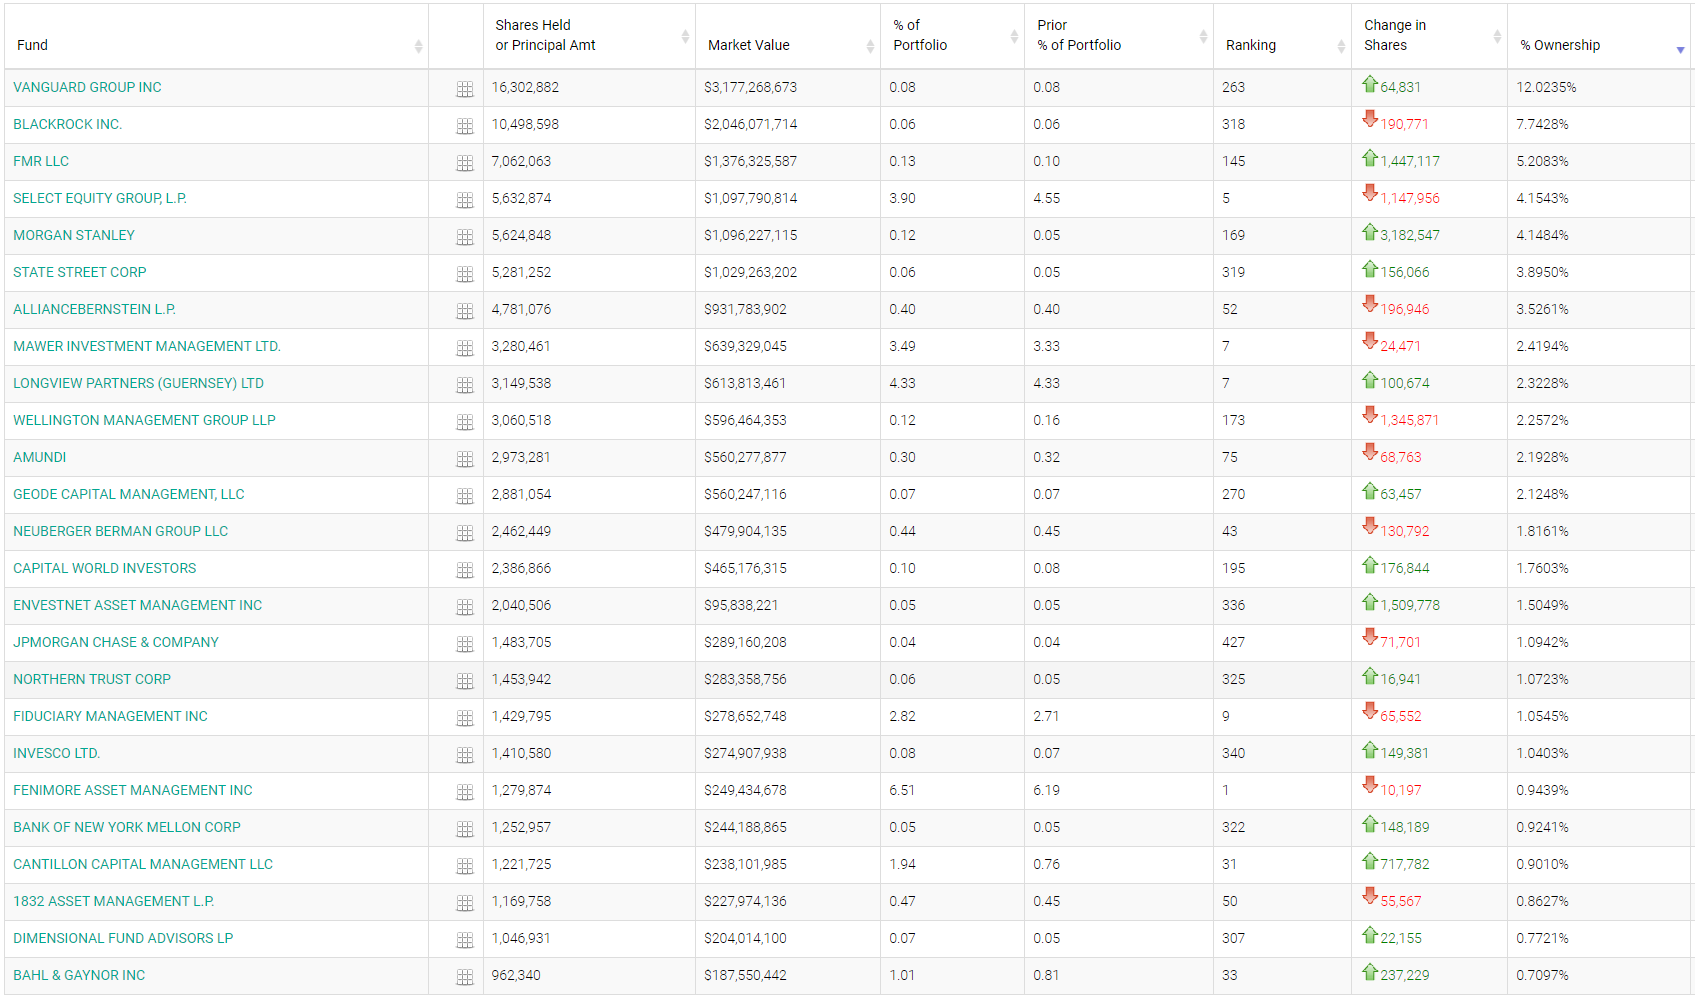The height and width of the screenshot is (999, 1695).
Task: Open GEODE CAPITAL MANAGEMENT, LLC link
Action: pos(129,494)
